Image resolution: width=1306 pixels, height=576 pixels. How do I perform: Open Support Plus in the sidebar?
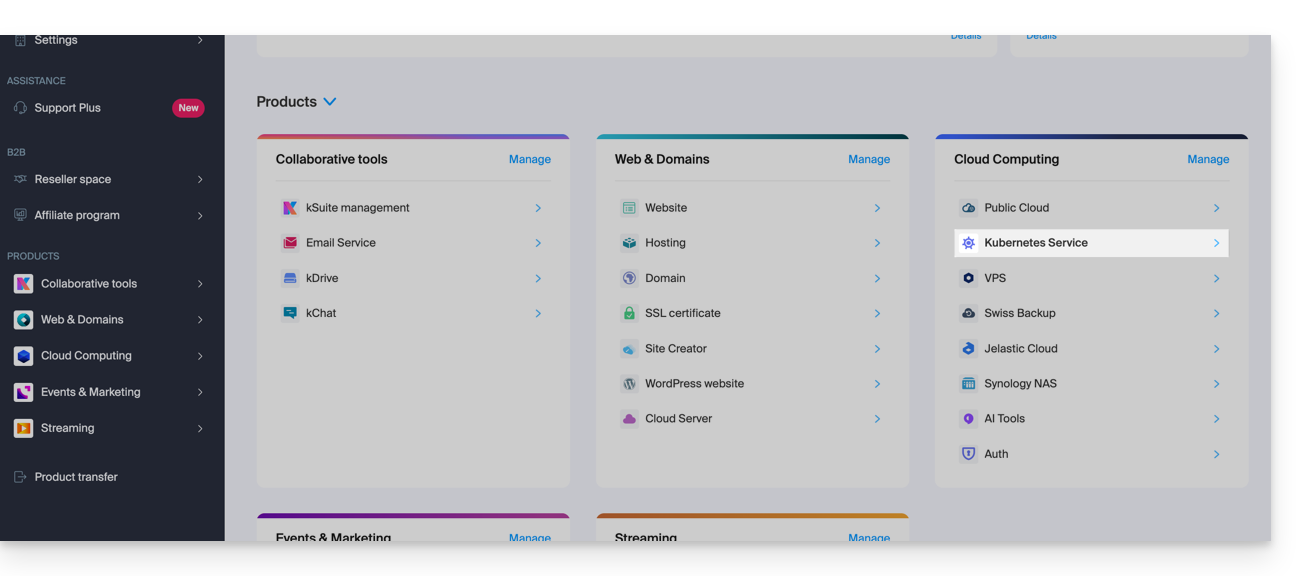pos(68,108)
